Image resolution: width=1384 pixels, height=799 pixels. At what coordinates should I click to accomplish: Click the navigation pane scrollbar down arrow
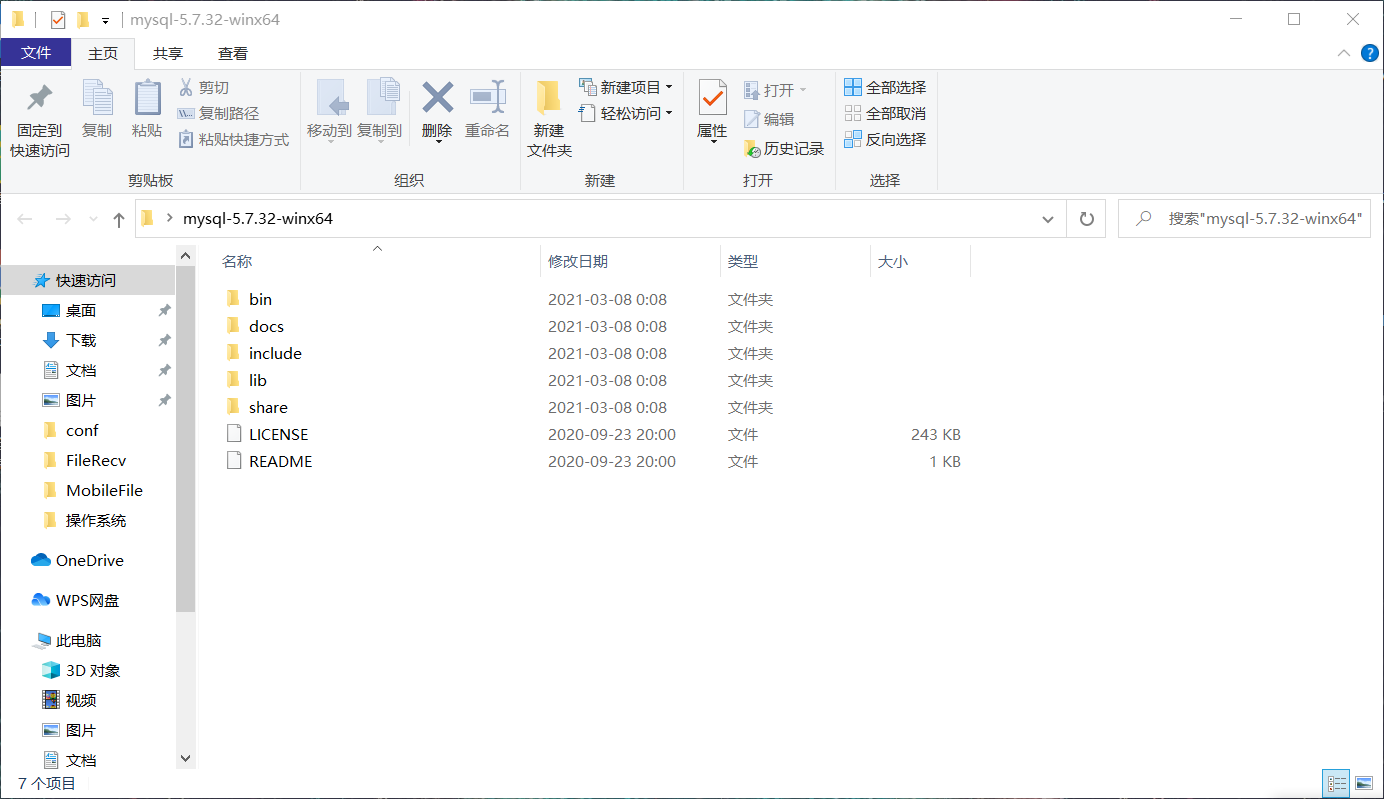click(185, 759)
